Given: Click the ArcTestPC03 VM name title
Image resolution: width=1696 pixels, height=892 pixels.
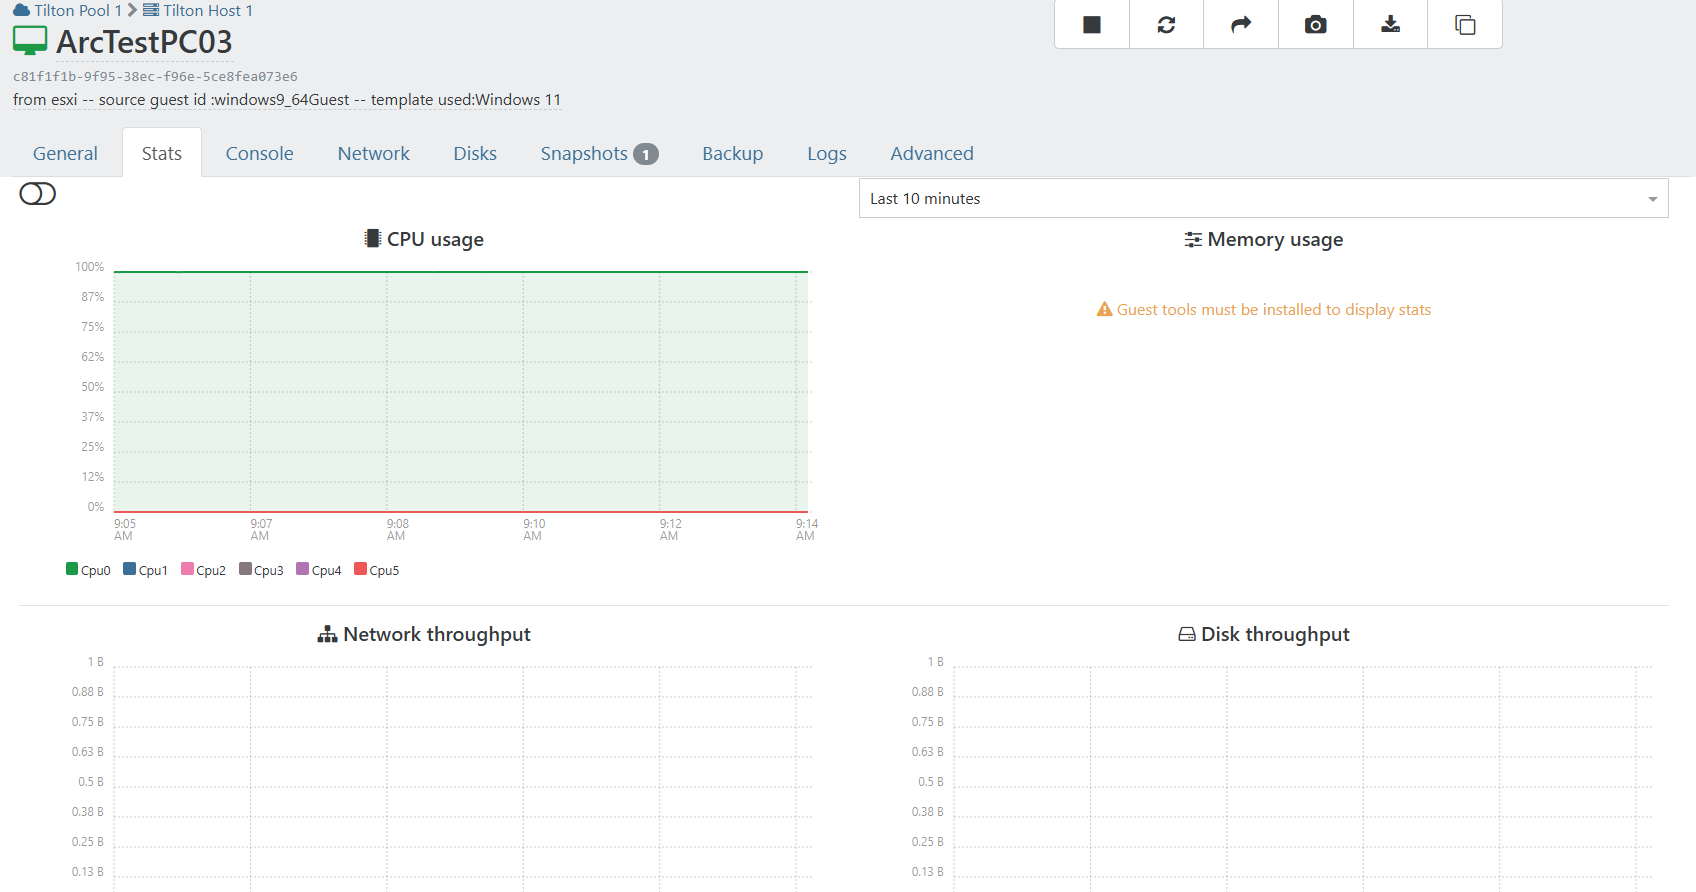Looking at the screenshot, I should coord(144,42).
